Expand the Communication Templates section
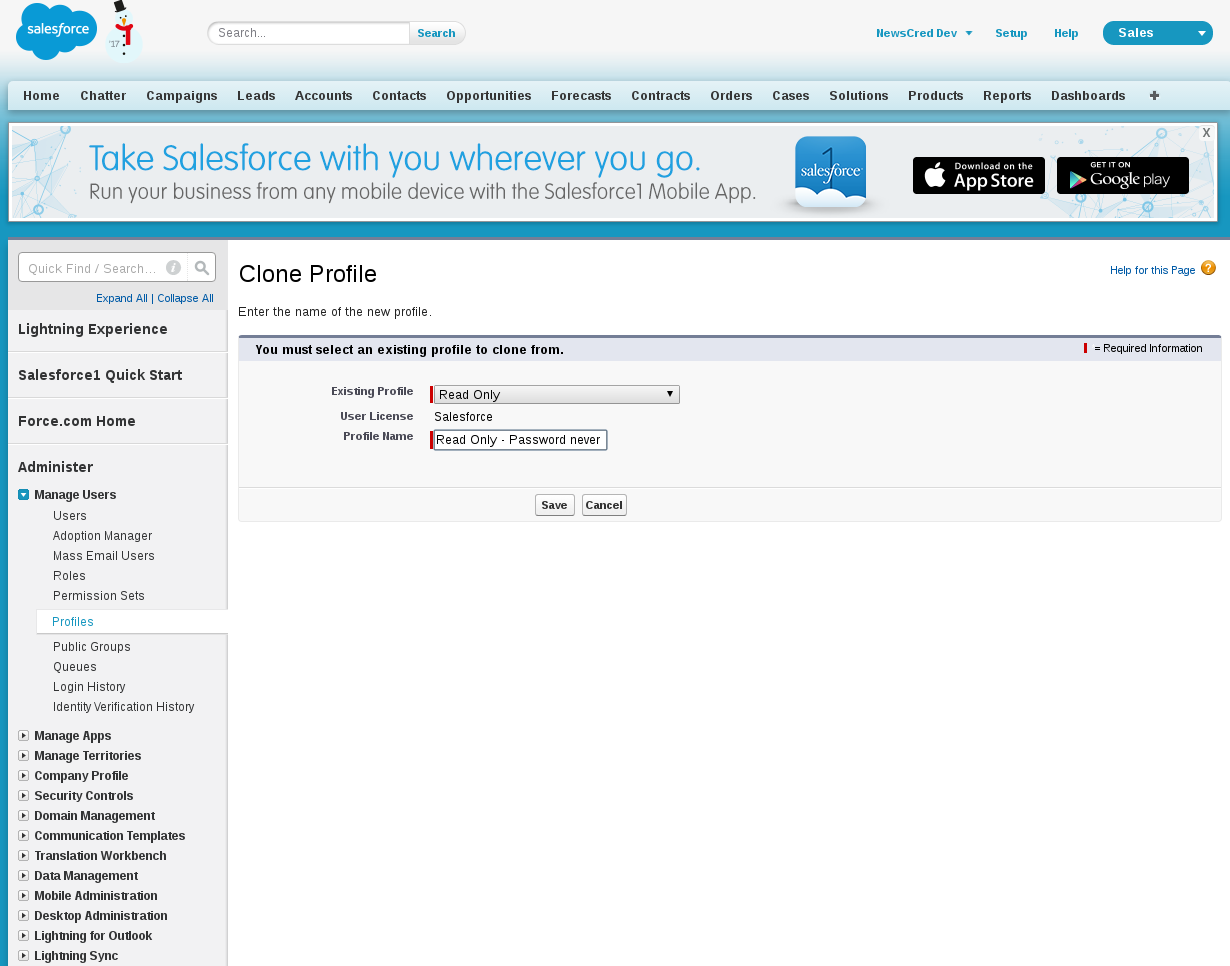The height and width of the screenshot is (966, 1230). [23, 836]
